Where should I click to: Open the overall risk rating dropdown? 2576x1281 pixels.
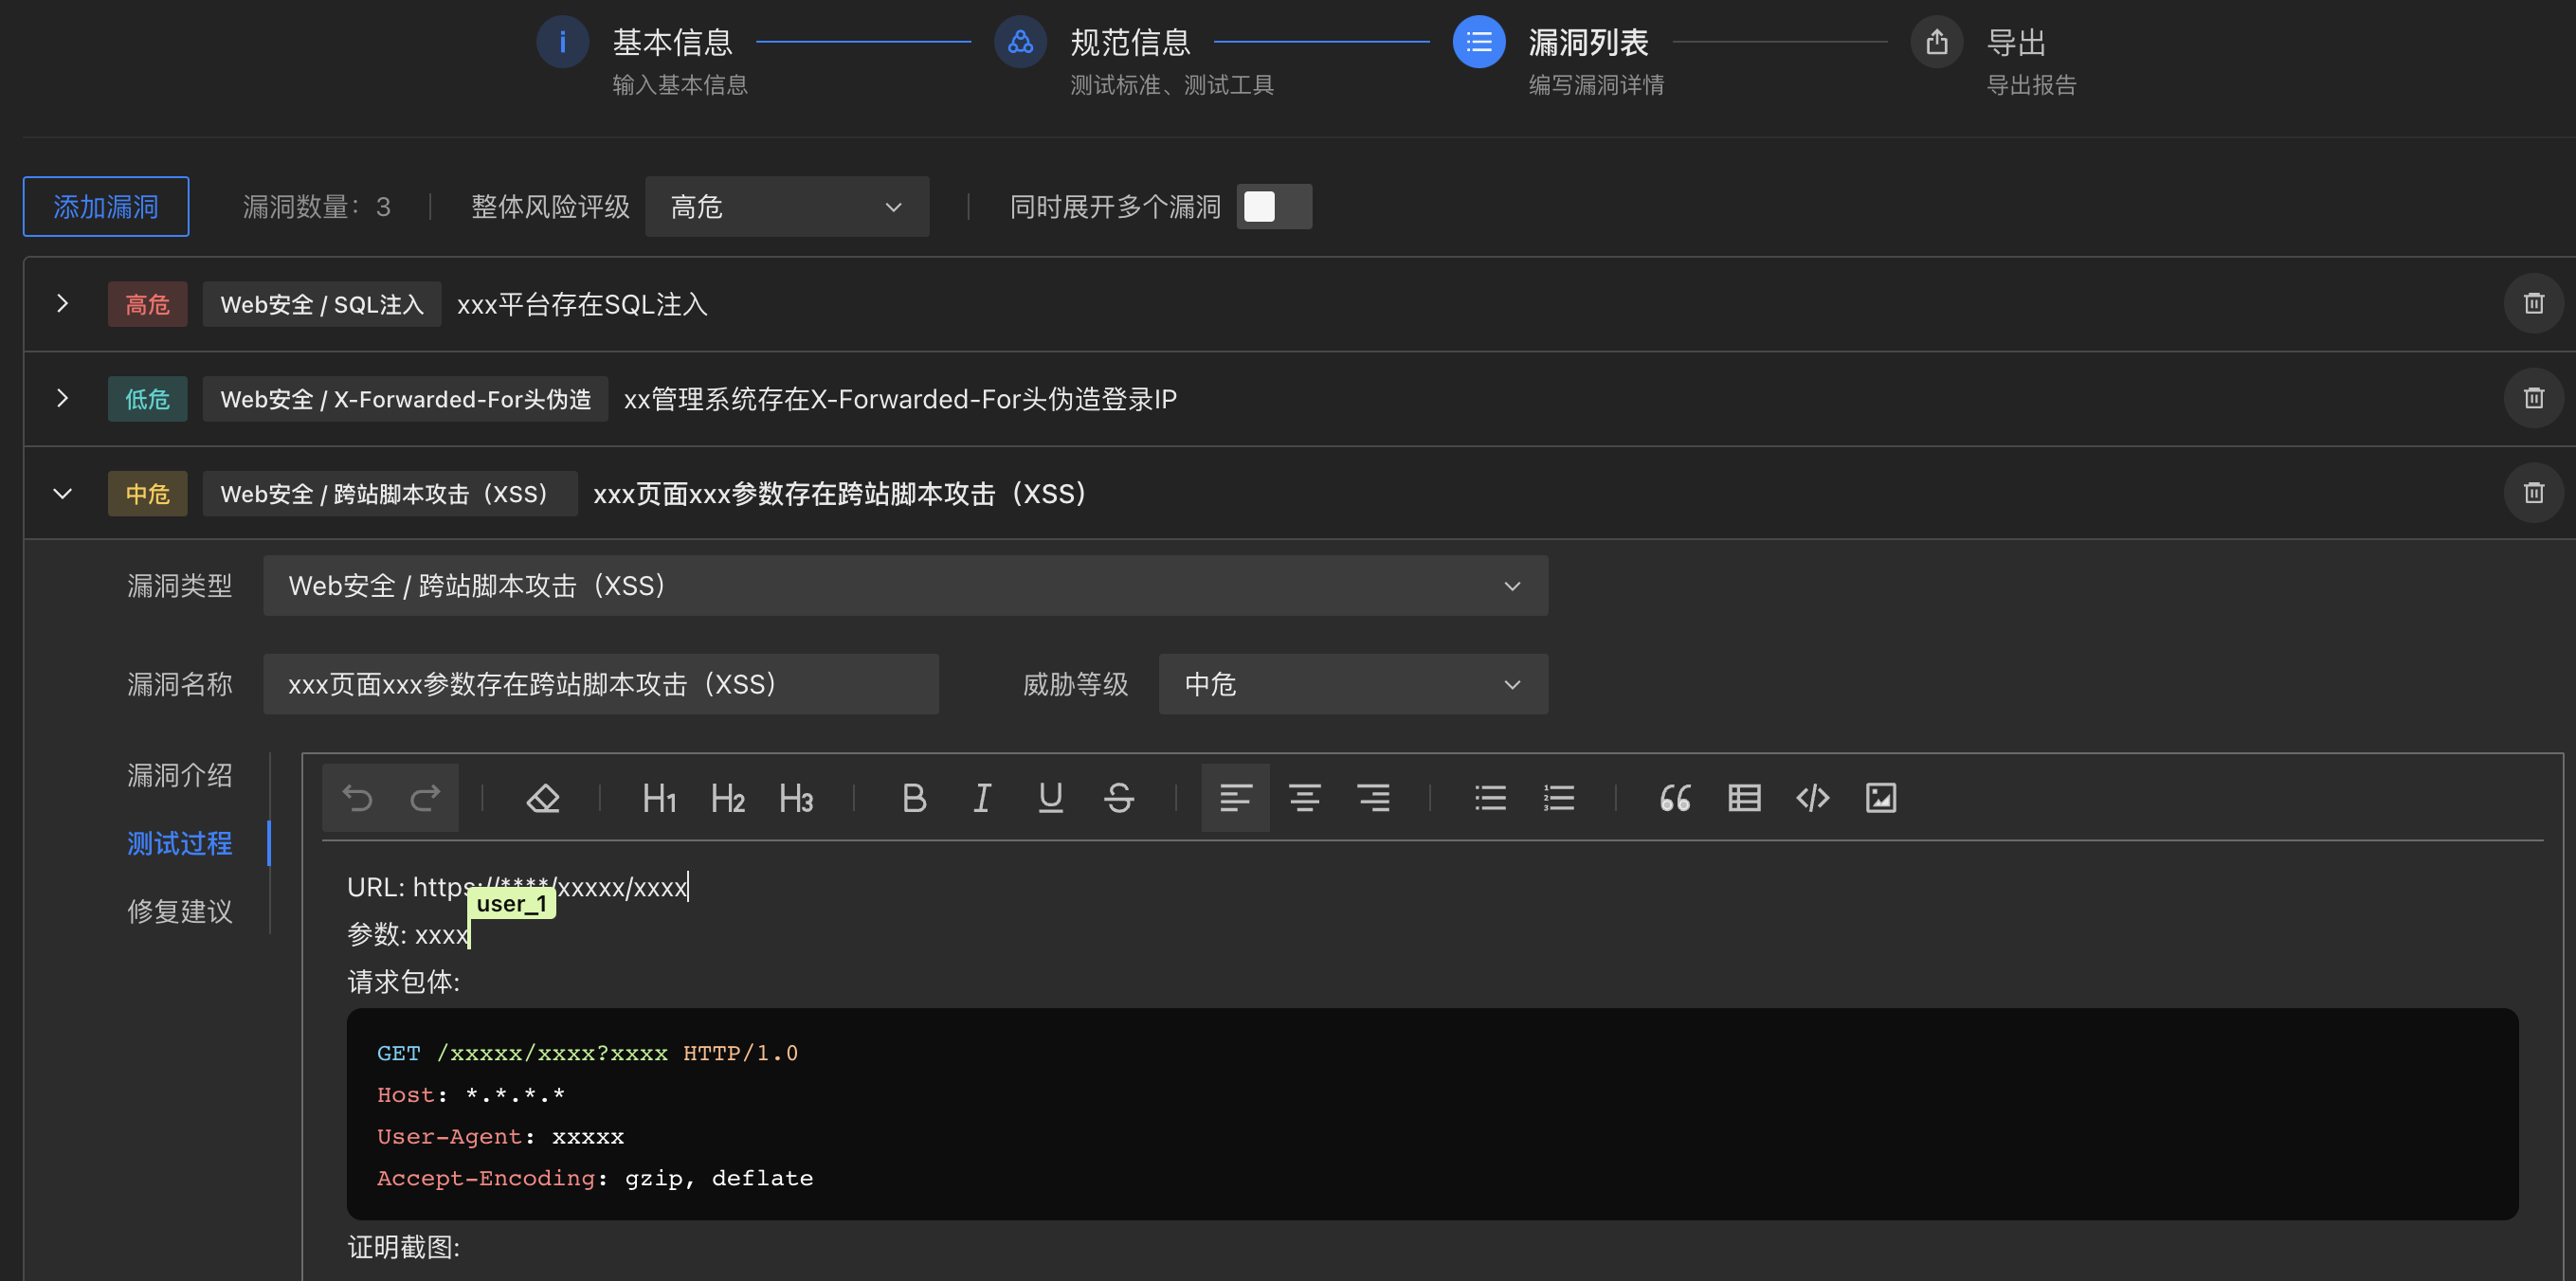point(786,207)
